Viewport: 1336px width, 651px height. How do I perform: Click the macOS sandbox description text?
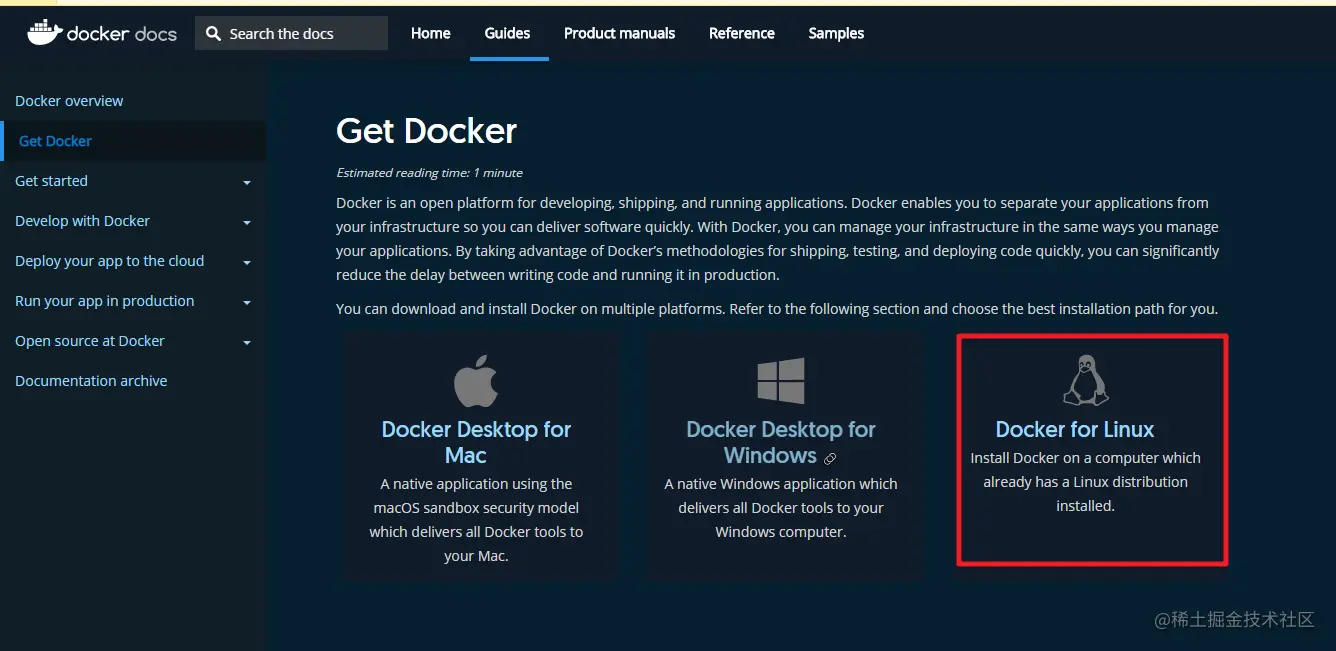(x=476, y=520)
